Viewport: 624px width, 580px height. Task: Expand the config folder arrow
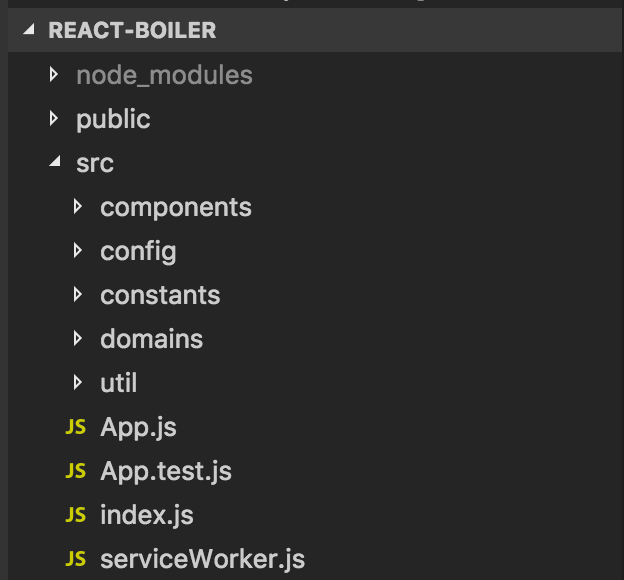click(x=78, y=251)
